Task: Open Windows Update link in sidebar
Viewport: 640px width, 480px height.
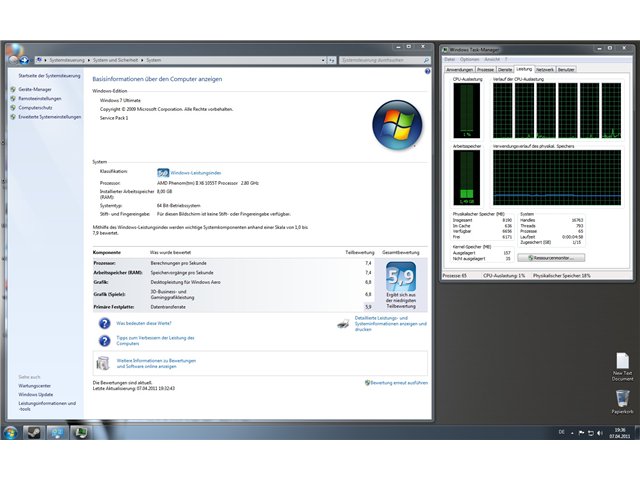Action: point(36,395)
